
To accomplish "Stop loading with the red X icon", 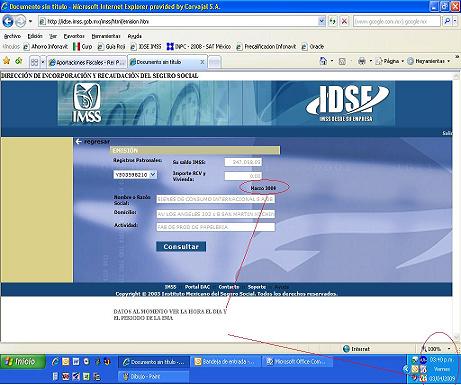I will pyautogui.click(x=344, y=21).
